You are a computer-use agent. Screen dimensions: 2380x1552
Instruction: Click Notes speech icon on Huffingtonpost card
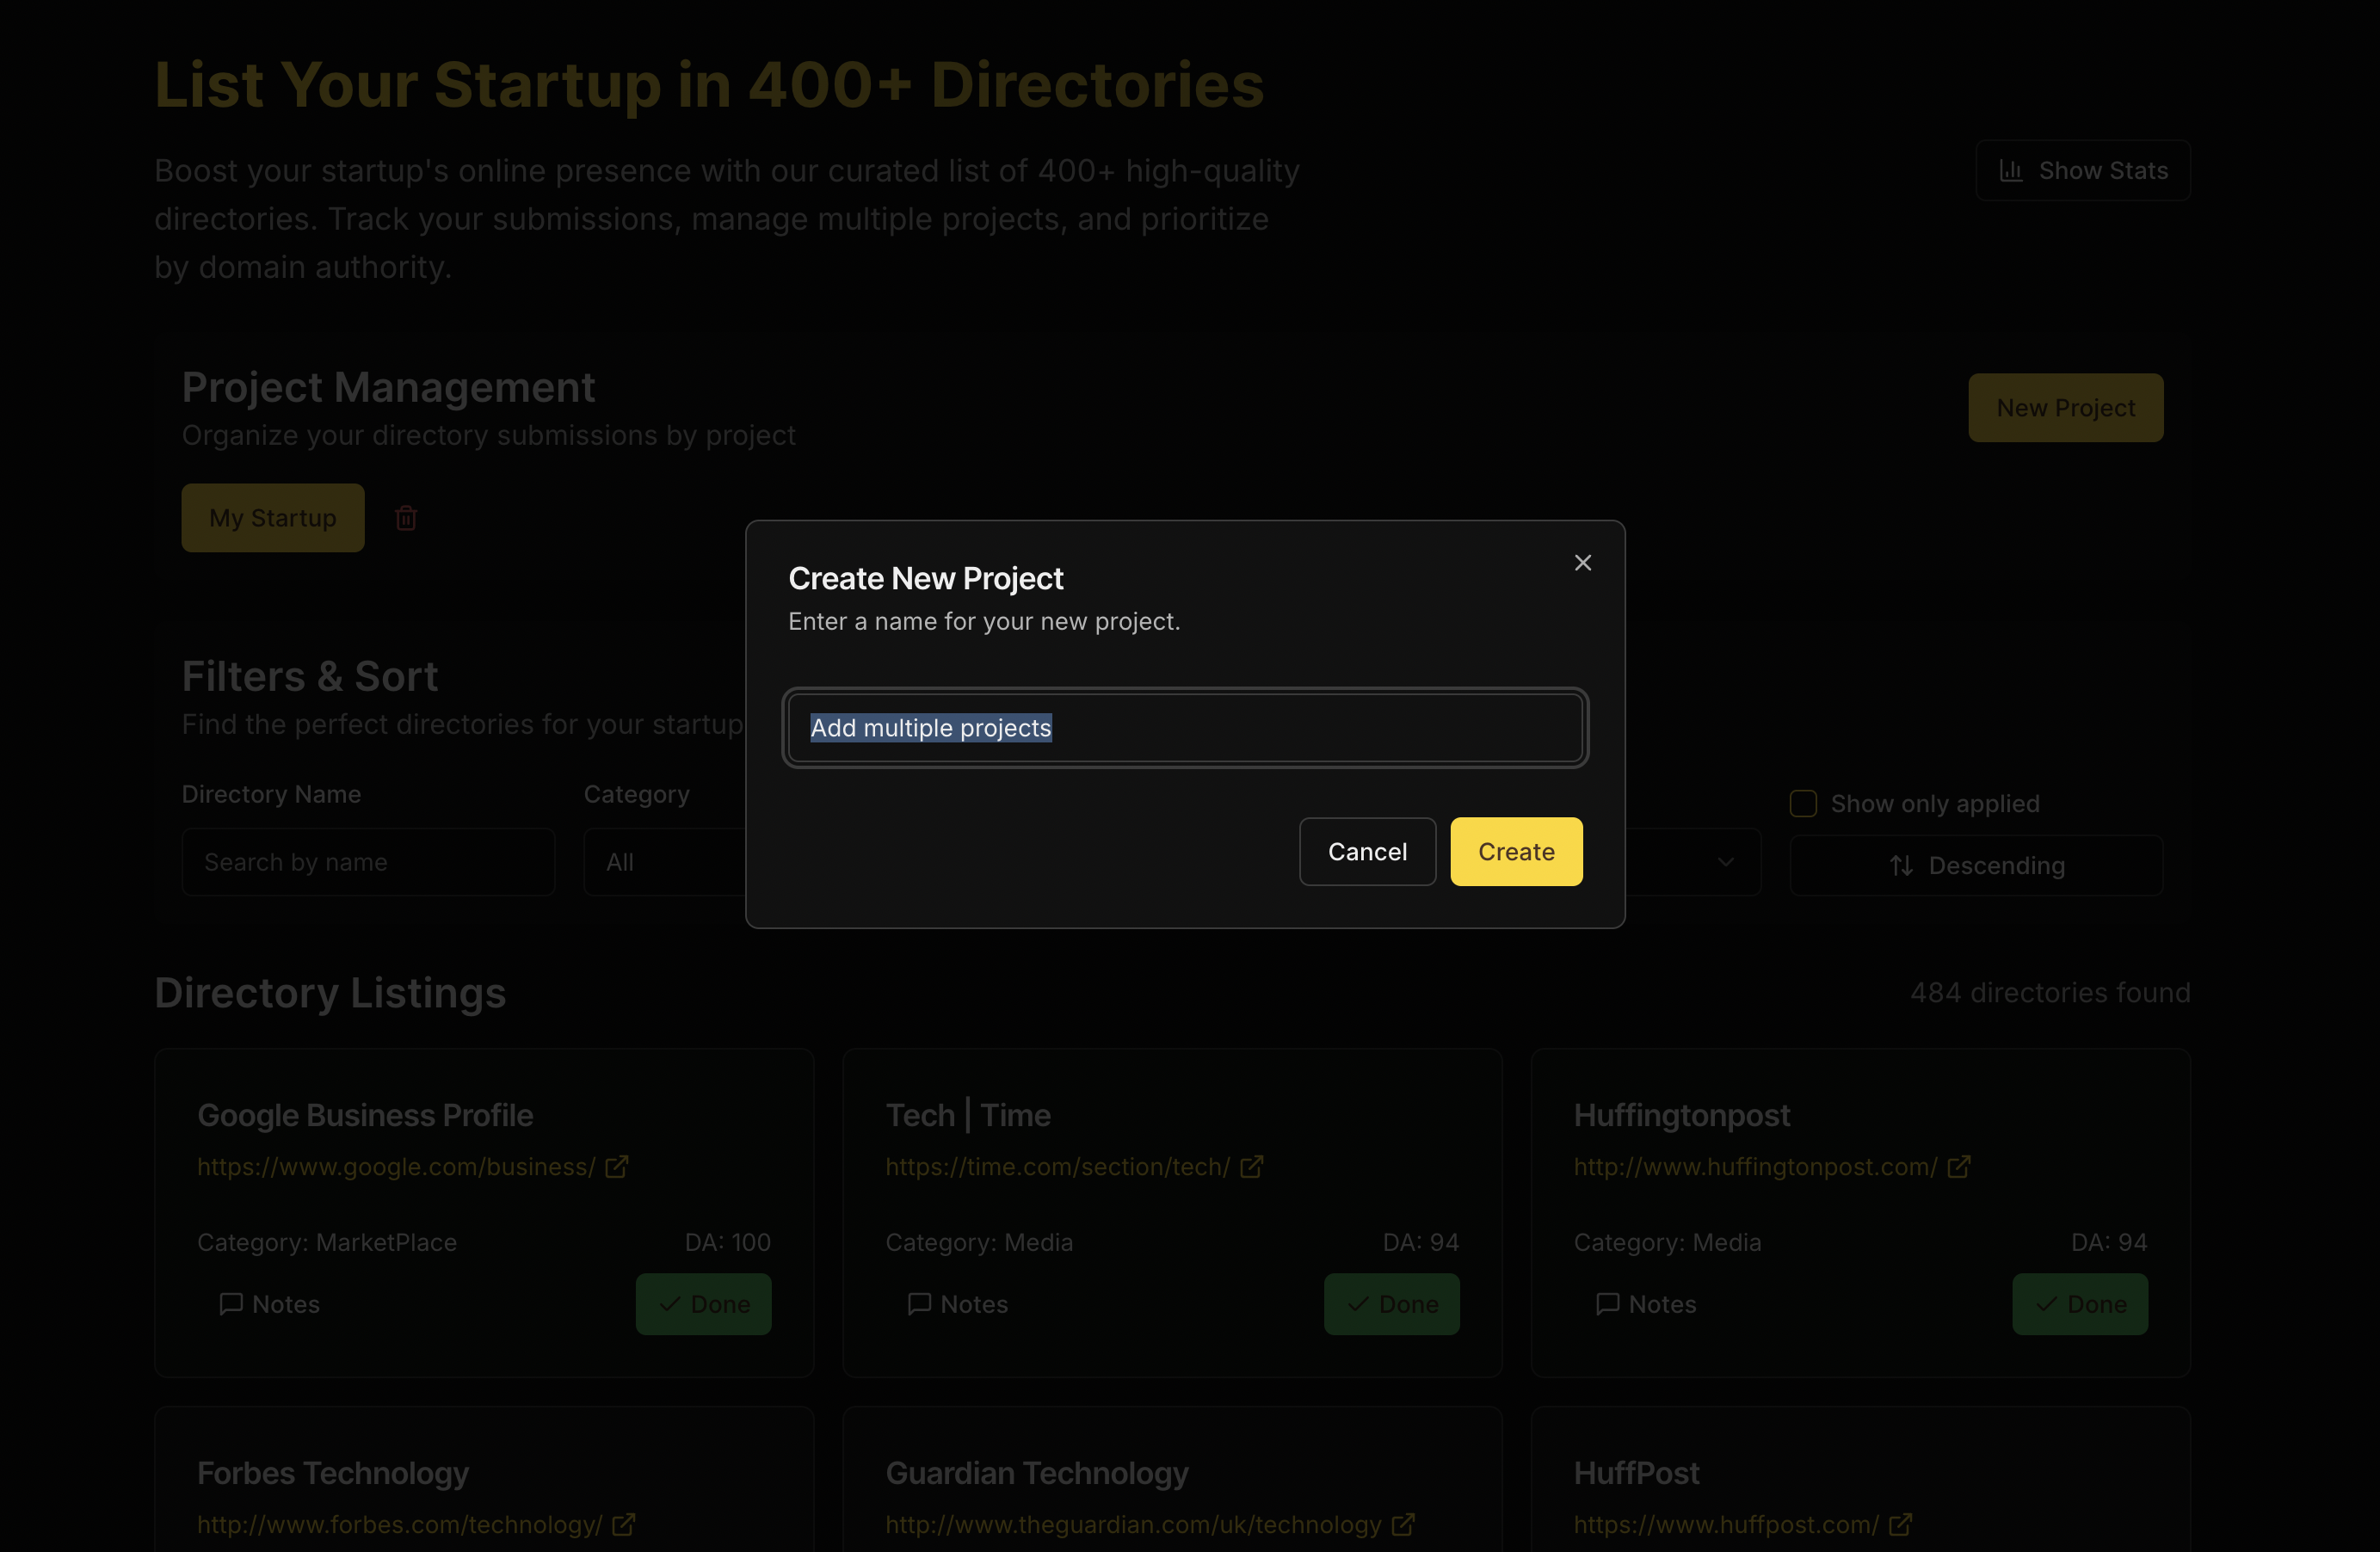(x=1607, y=1304)
